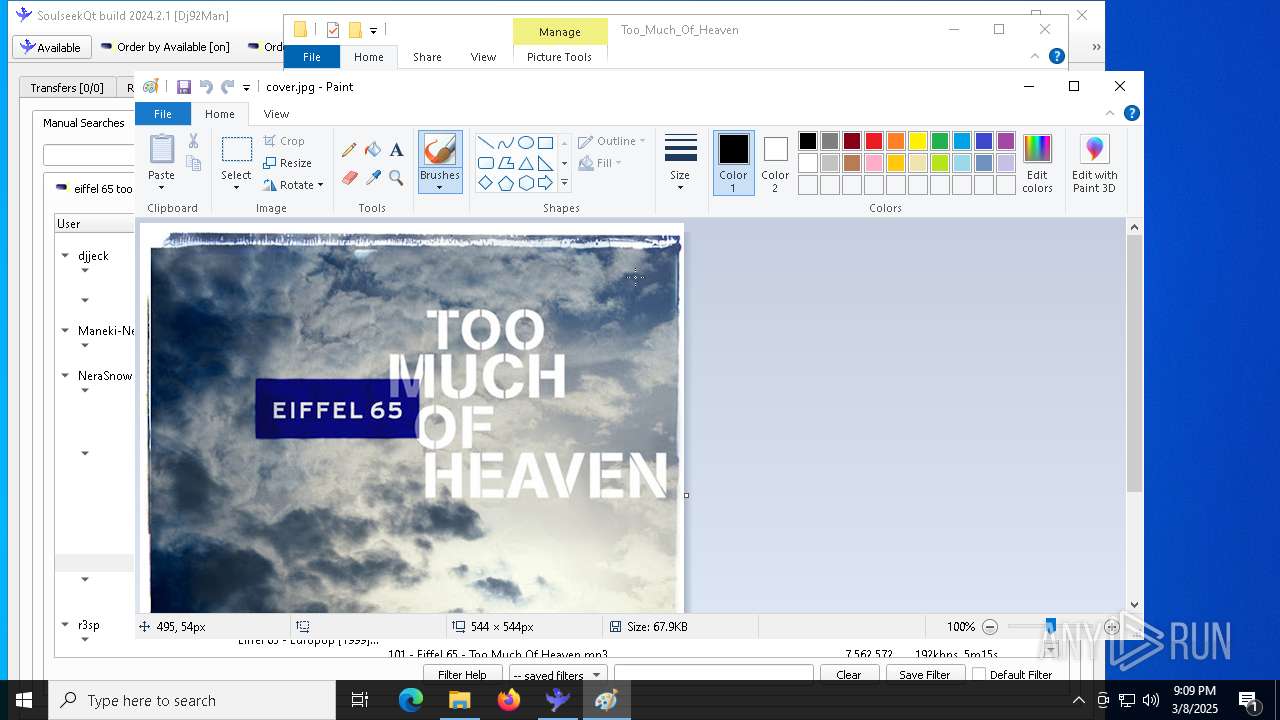The width and height of the screenshot is (1280, 720).
Task: Click the Available status button in Soulseek
Action: pos(52,47)
